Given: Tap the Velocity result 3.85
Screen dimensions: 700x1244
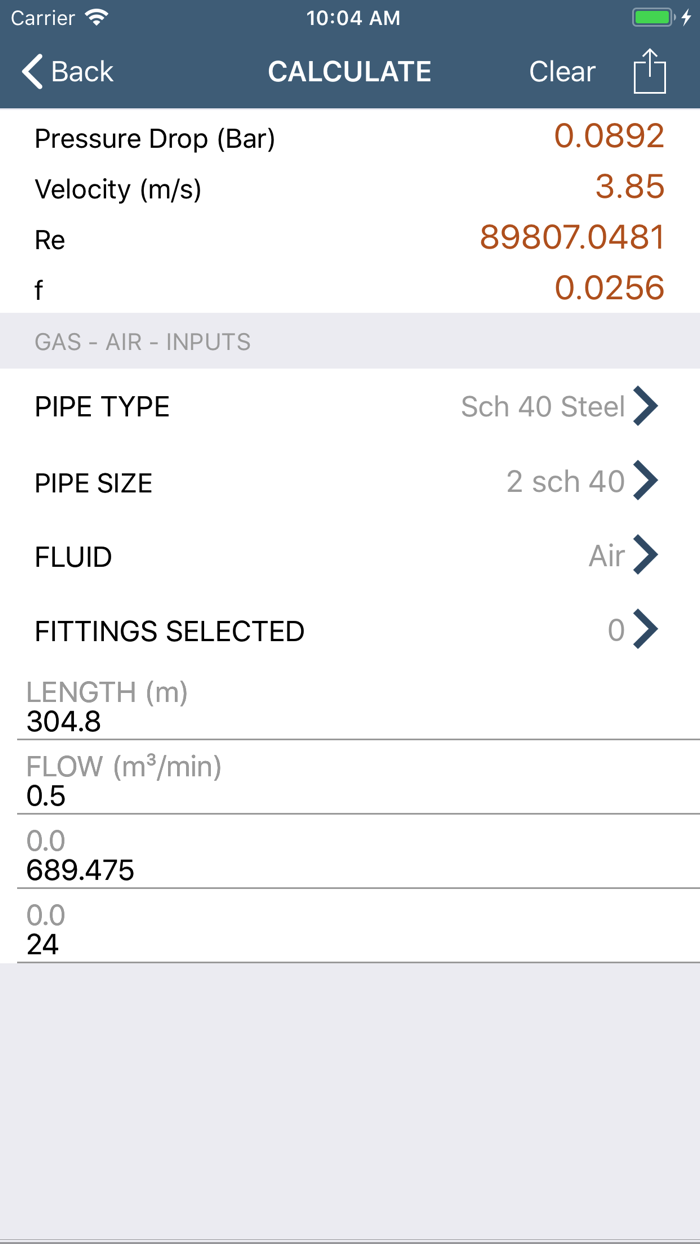Looking at the screenshot, I should coord(629,187).
